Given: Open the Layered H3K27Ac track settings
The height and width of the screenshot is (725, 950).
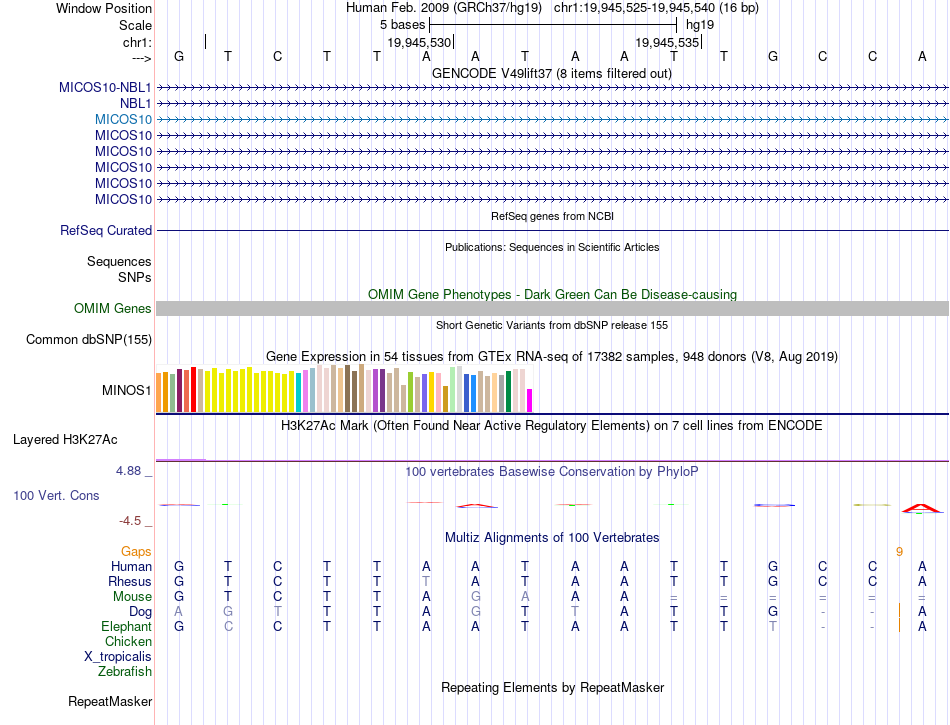Looking at the screenshot, I should [x=65, y=439].
